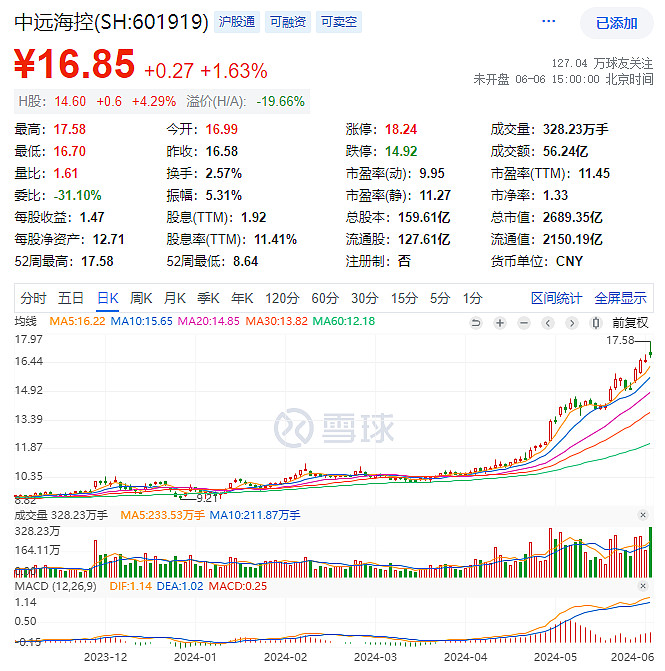Switch to the 30分 chart tab
Image resolution: width=665 pixels, height=671 pixels.
coord(365,298)
